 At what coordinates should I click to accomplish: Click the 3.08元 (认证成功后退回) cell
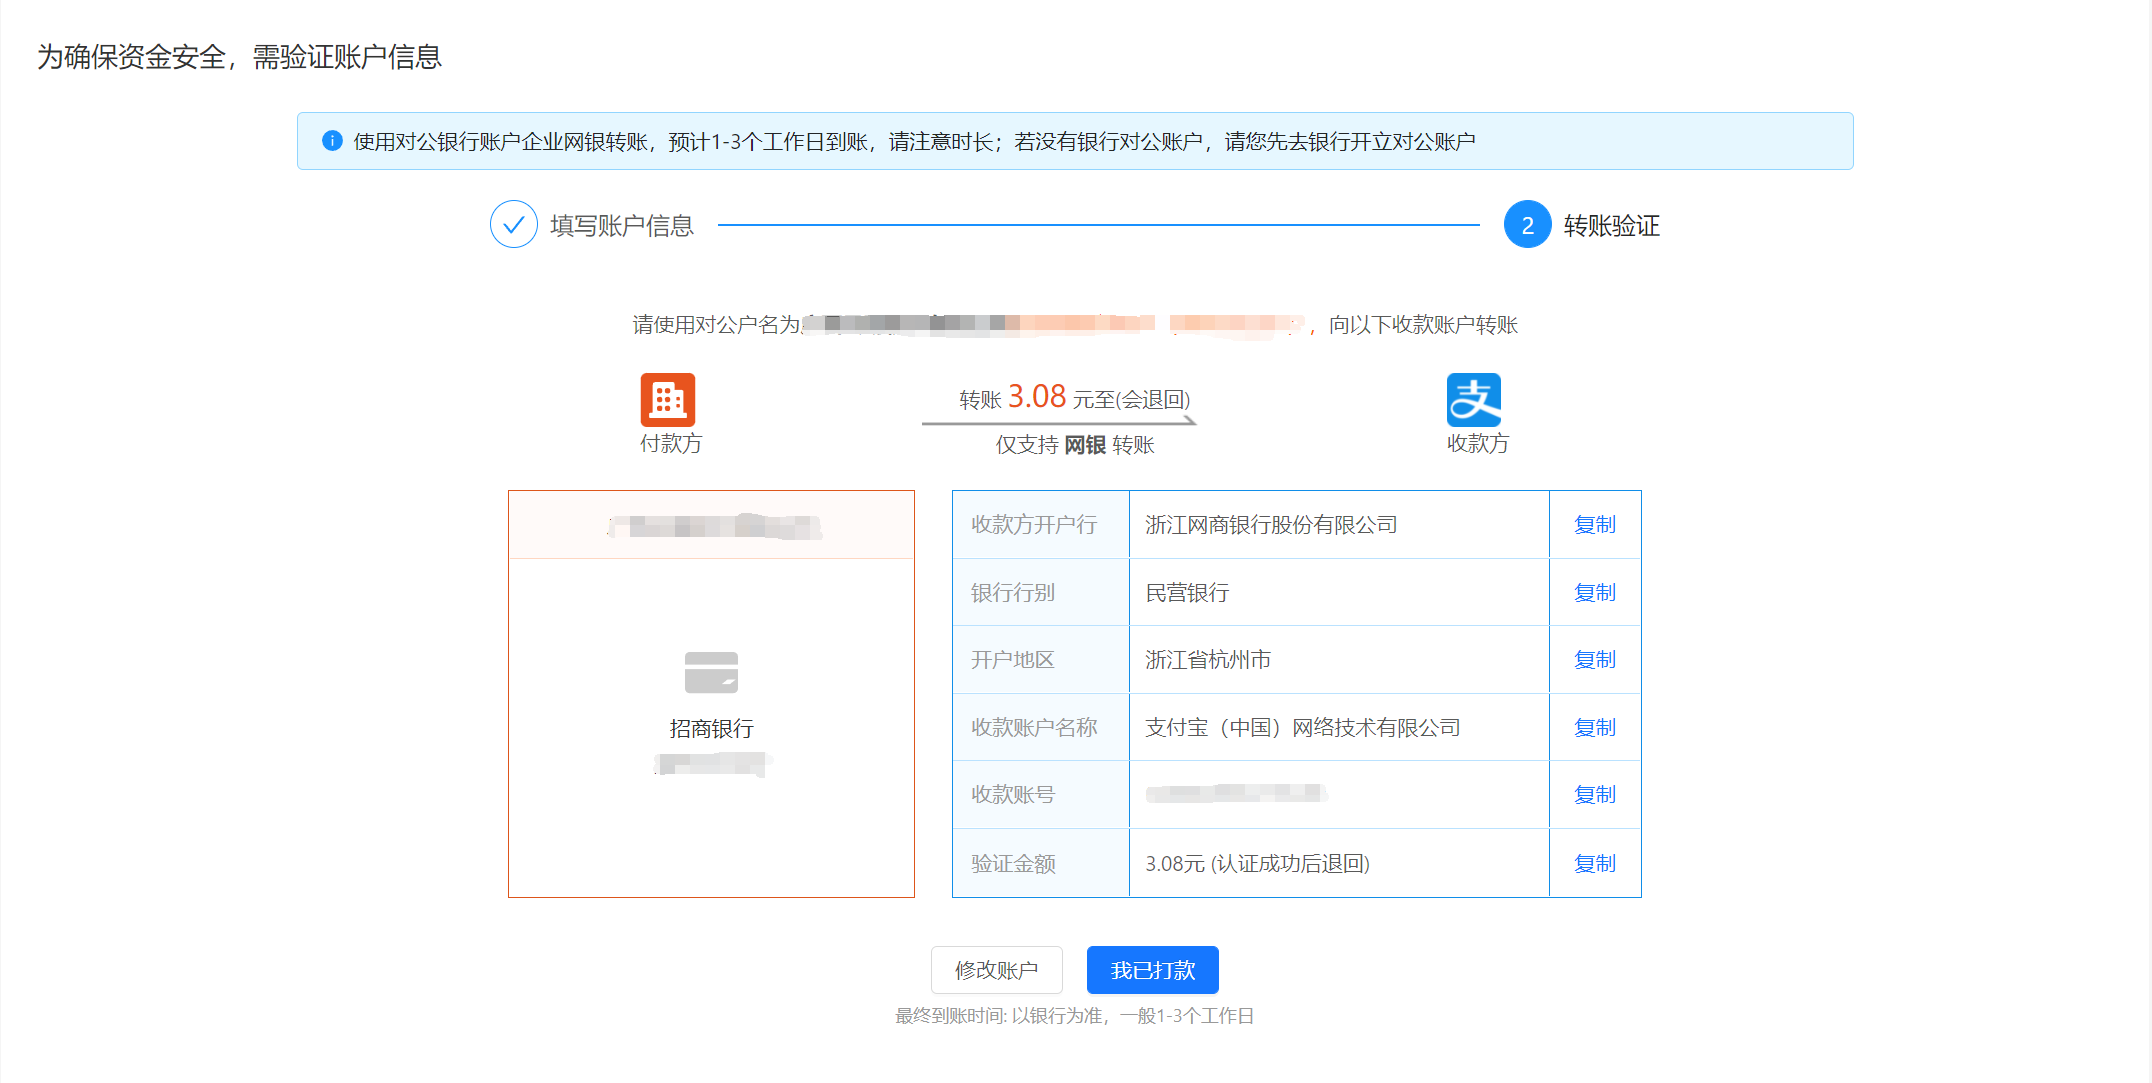1339,863
